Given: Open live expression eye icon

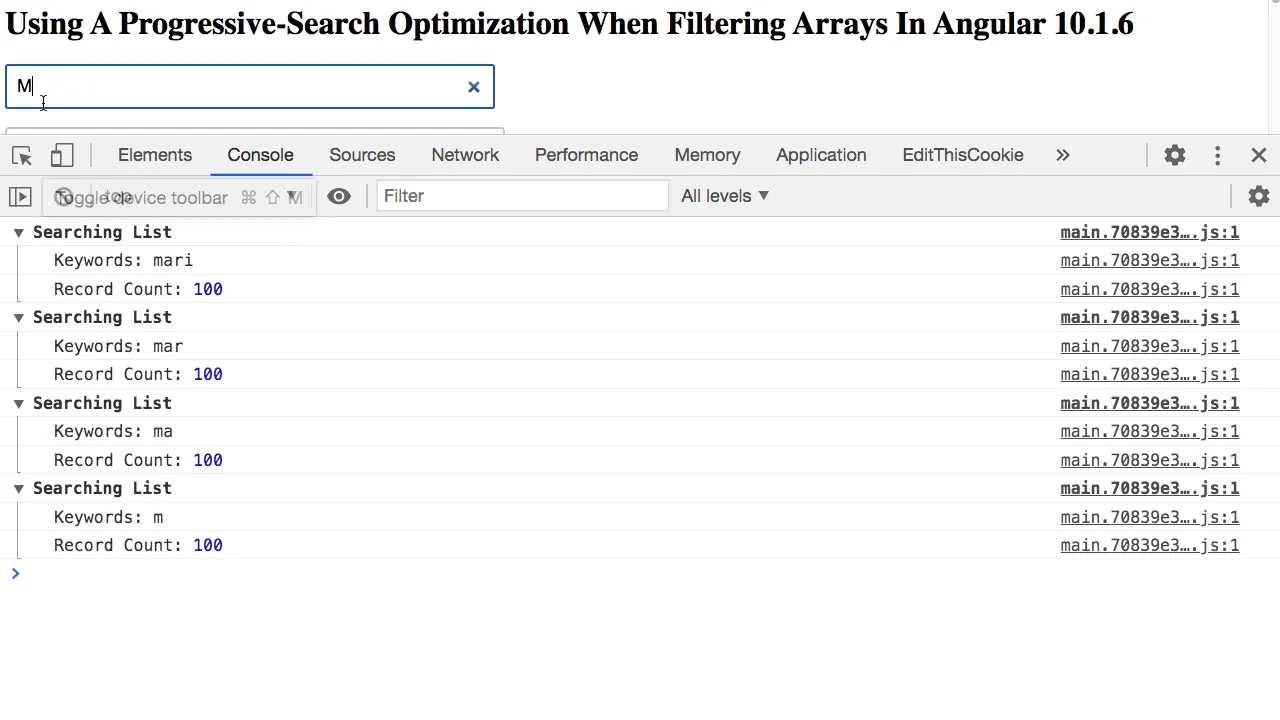Looking at the screenshot, I should coord(339,197).
